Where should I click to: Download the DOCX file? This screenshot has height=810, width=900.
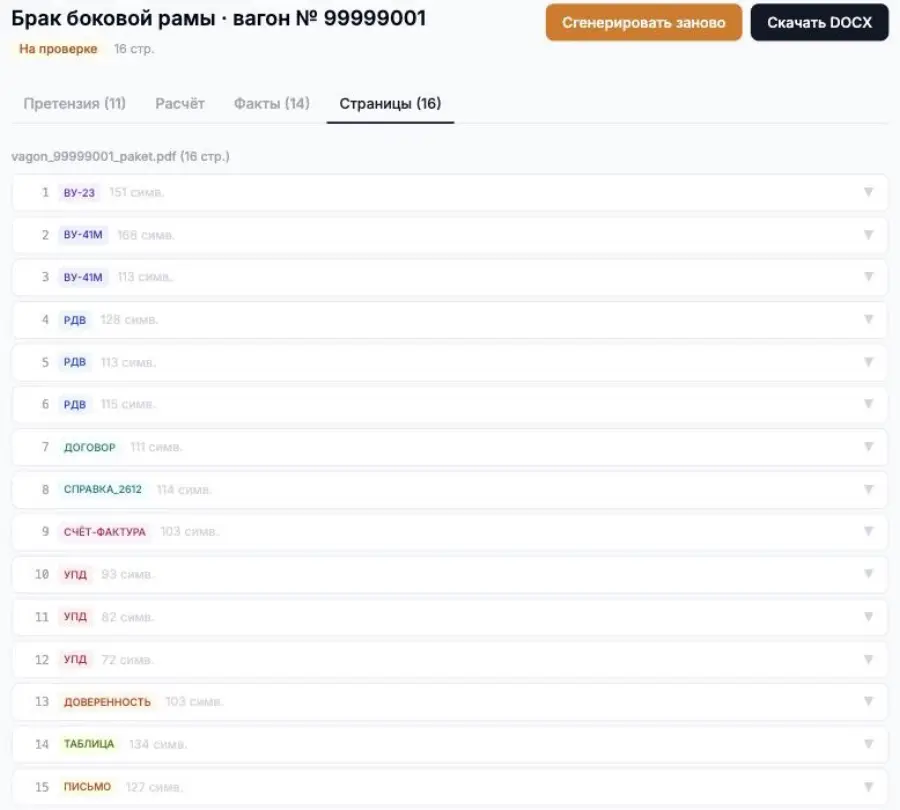pos(819,22)
